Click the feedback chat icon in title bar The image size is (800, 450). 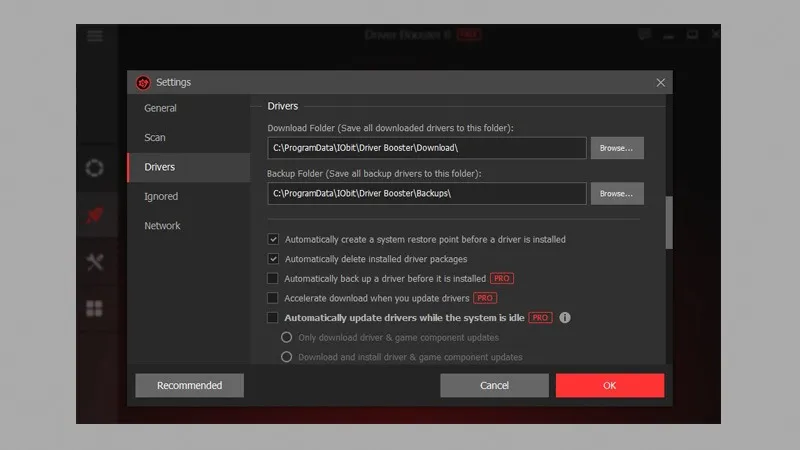(x=644, y=34)
